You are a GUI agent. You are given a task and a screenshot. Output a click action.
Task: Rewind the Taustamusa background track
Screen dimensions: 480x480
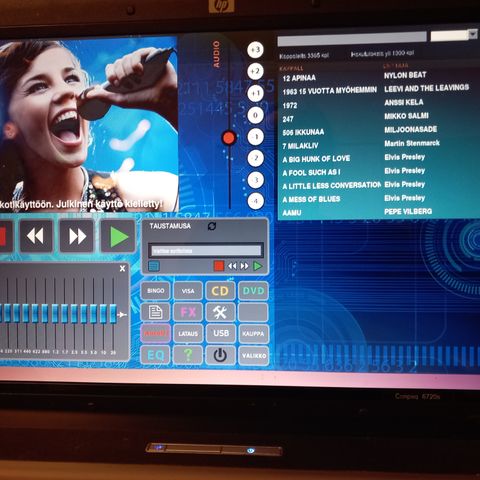[x=232, y=266]
